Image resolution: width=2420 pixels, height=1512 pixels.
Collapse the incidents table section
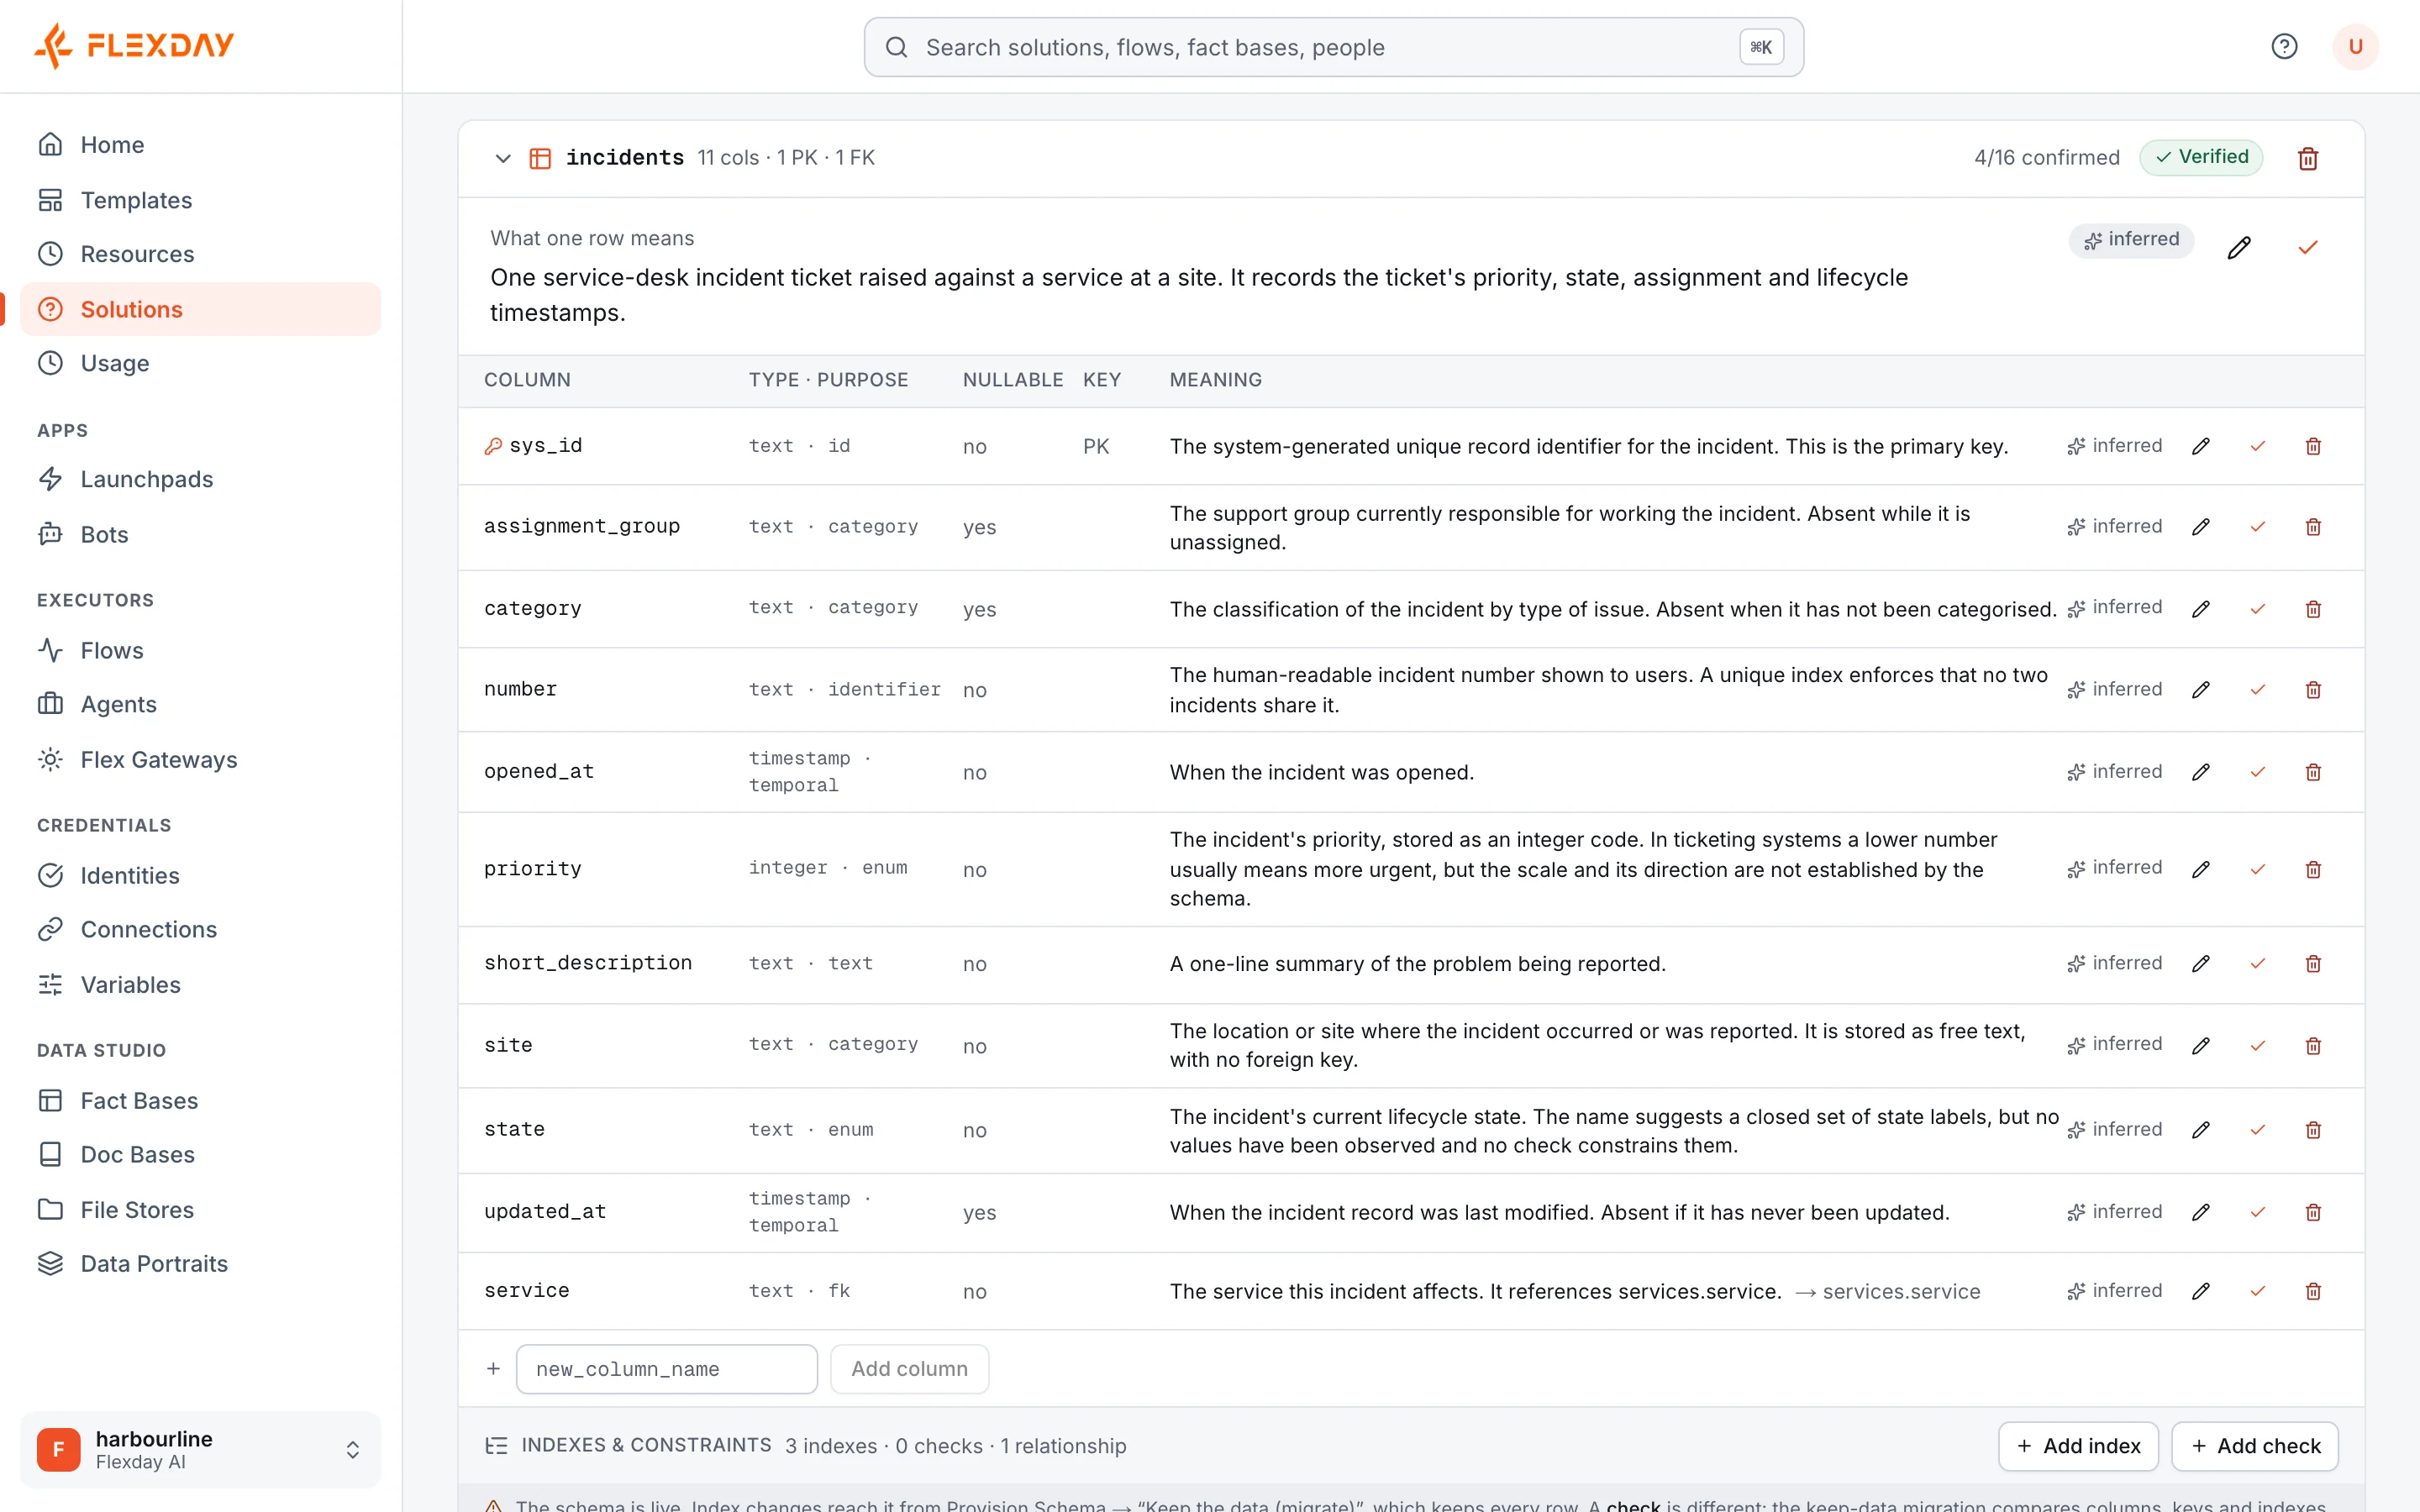pyautogui.click(x=503, y=158)
